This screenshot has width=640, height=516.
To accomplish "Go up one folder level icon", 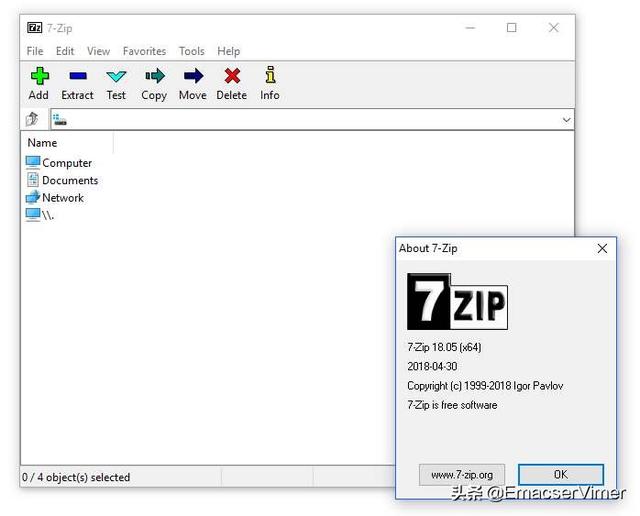I will (32, 119).
